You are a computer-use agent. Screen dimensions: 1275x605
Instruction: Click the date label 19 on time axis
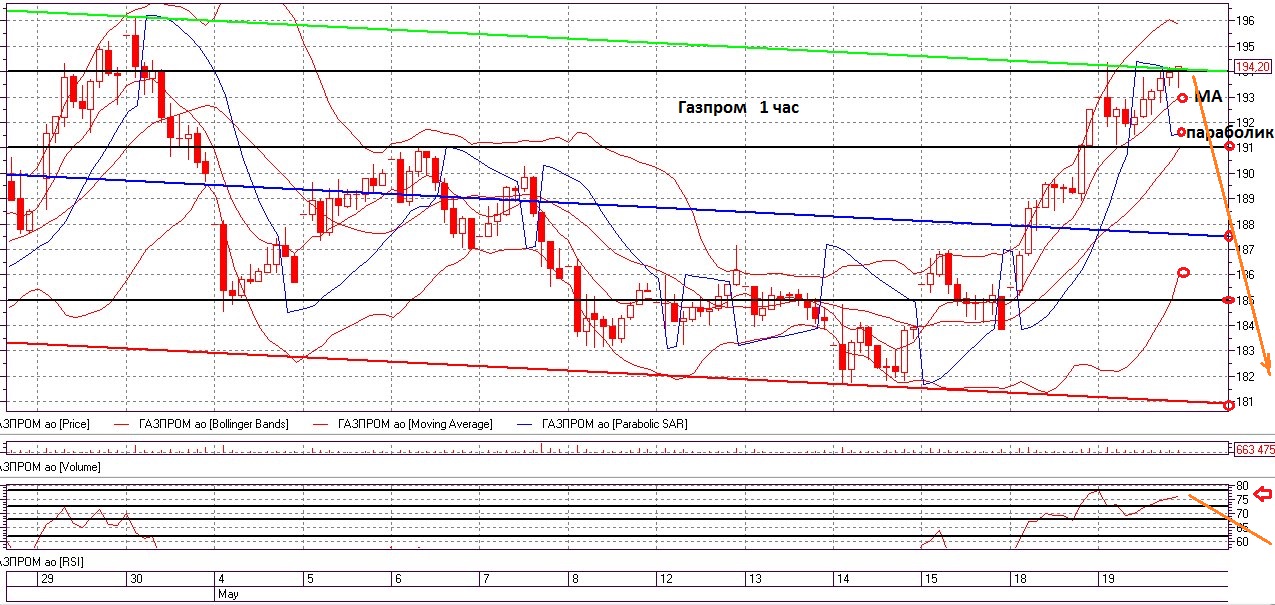1108,579
